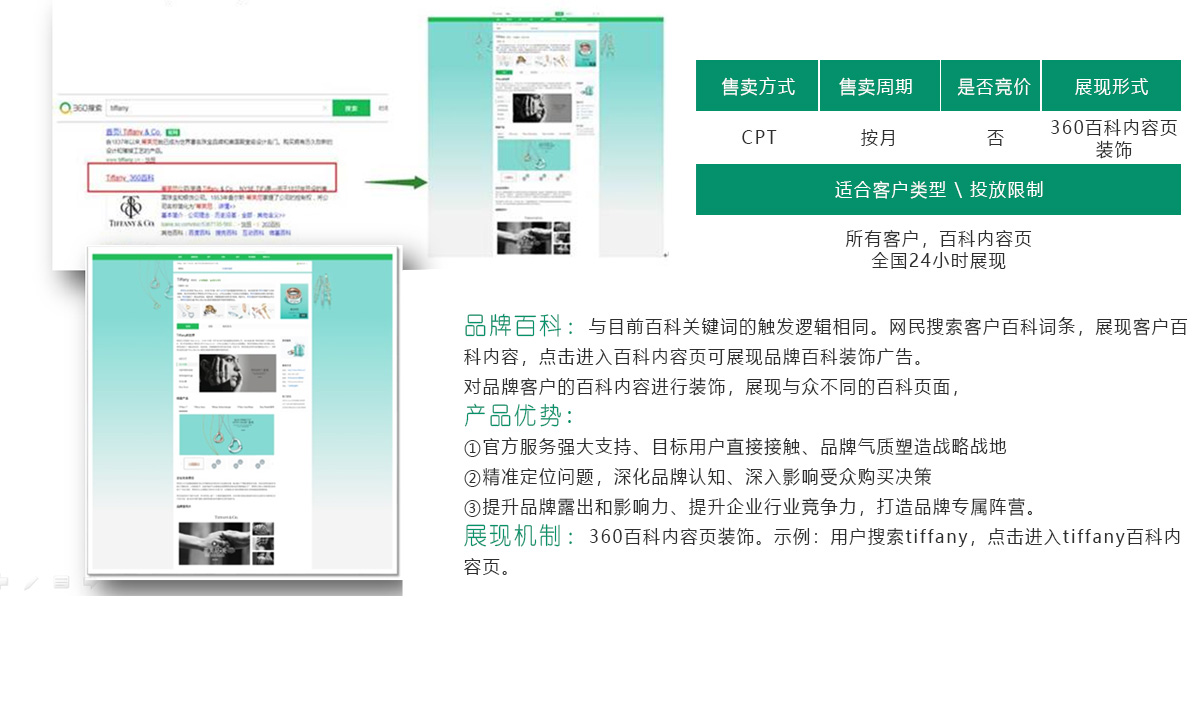The image size is (1200, 705).
Task: Click the 售卖周期 table header
Action: tap(879, 86)
